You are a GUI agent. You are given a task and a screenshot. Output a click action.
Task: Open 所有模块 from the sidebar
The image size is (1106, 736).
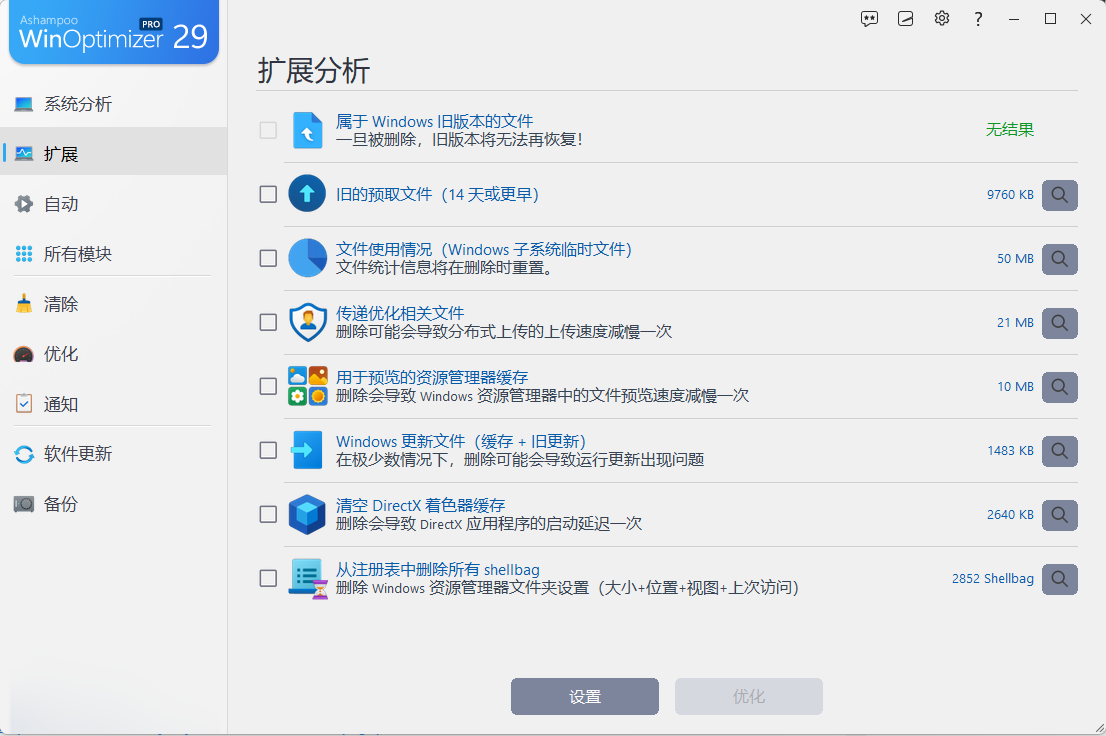point(114,254)
